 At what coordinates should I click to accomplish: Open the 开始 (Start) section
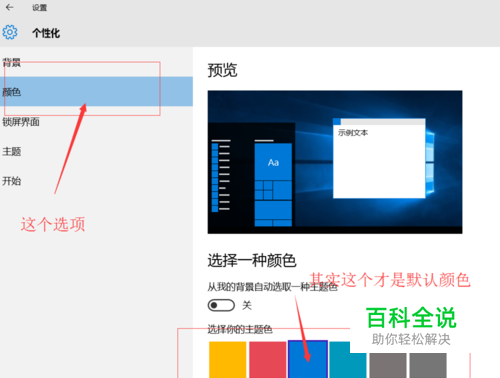coord(96,181)
